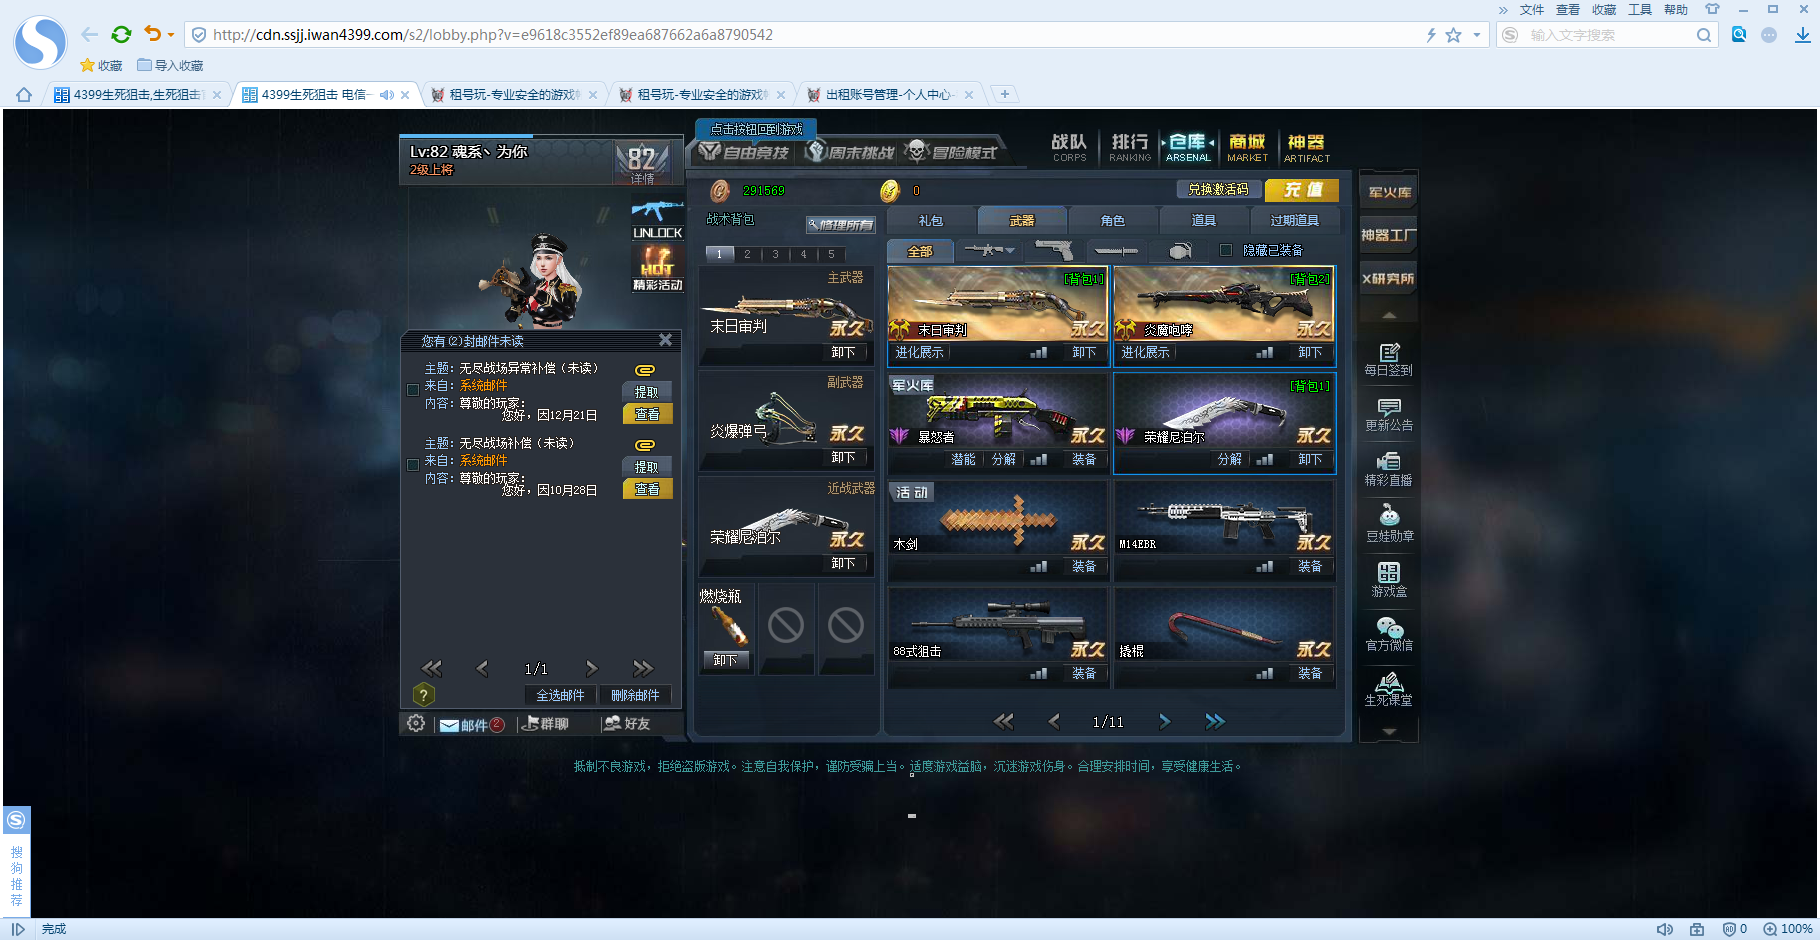Select the 全部 weapon filter tab

tap(920, 251)
